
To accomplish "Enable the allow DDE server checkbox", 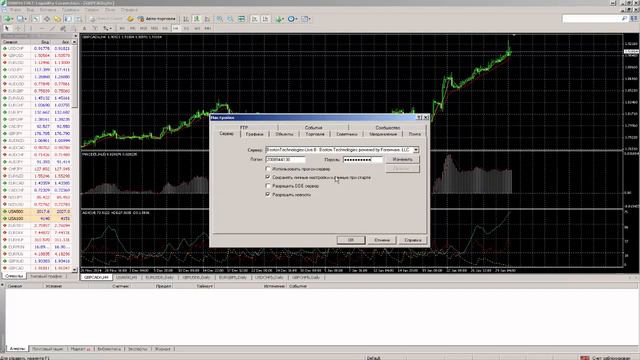I will tap(268, 186).
